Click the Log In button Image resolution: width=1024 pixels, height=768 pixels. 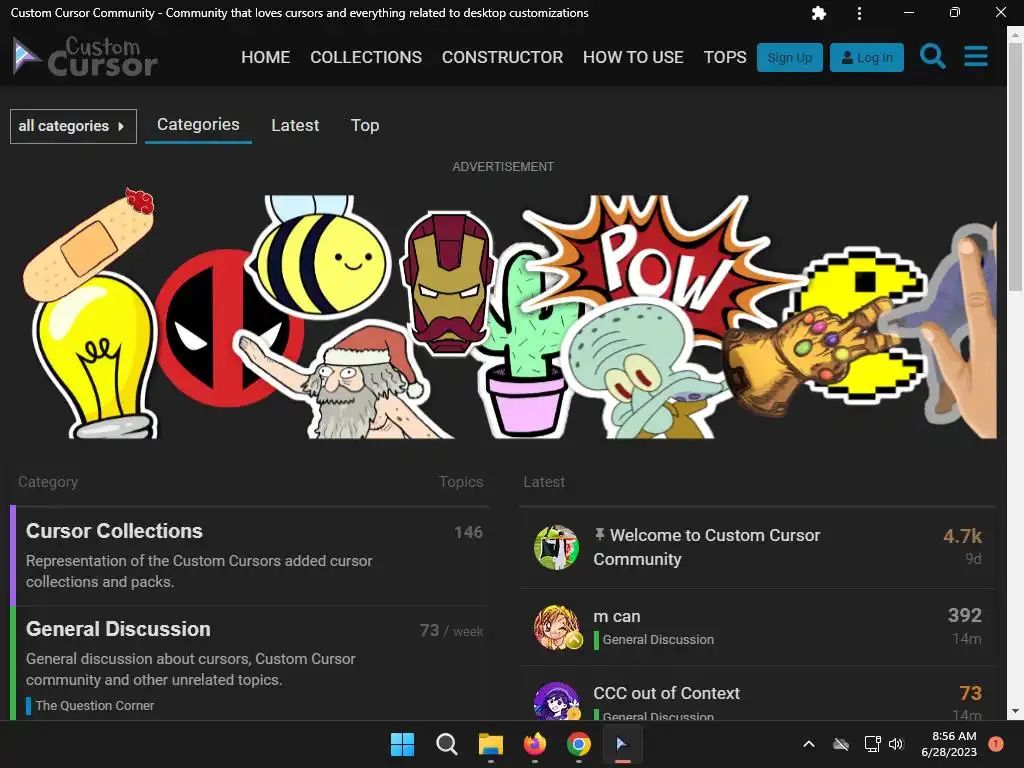(867, 57)
